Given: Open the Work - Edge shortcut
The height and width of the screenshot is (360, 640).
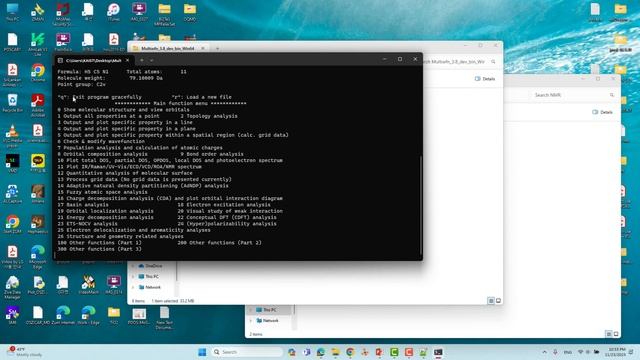Looking at the screenshot, I should click(x=88, y=315).
